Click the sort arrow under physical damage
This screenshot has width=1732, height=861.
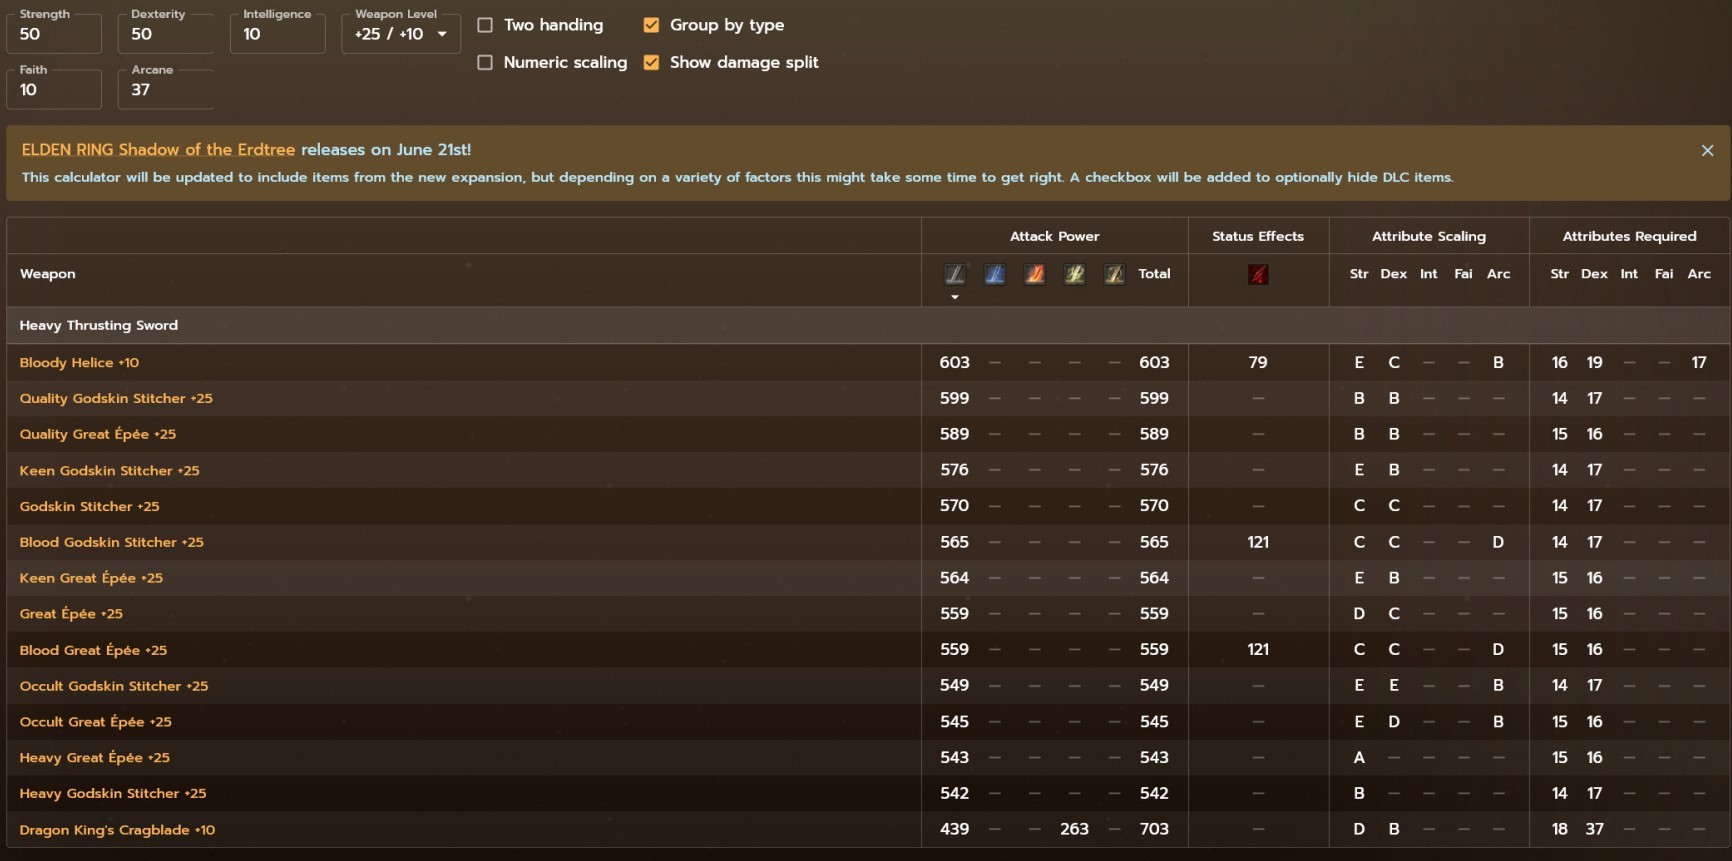click(x=955, y=297)
